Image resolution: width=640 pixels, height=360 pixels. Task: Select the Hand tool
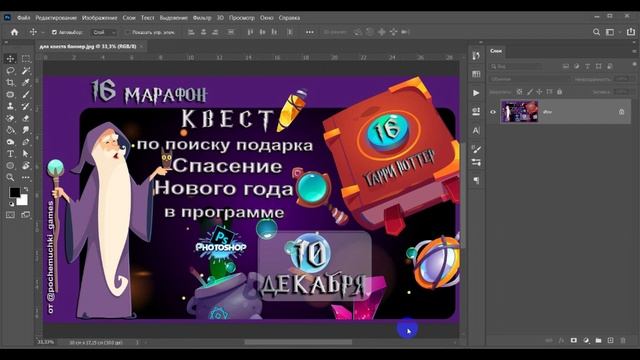(26, 166)
